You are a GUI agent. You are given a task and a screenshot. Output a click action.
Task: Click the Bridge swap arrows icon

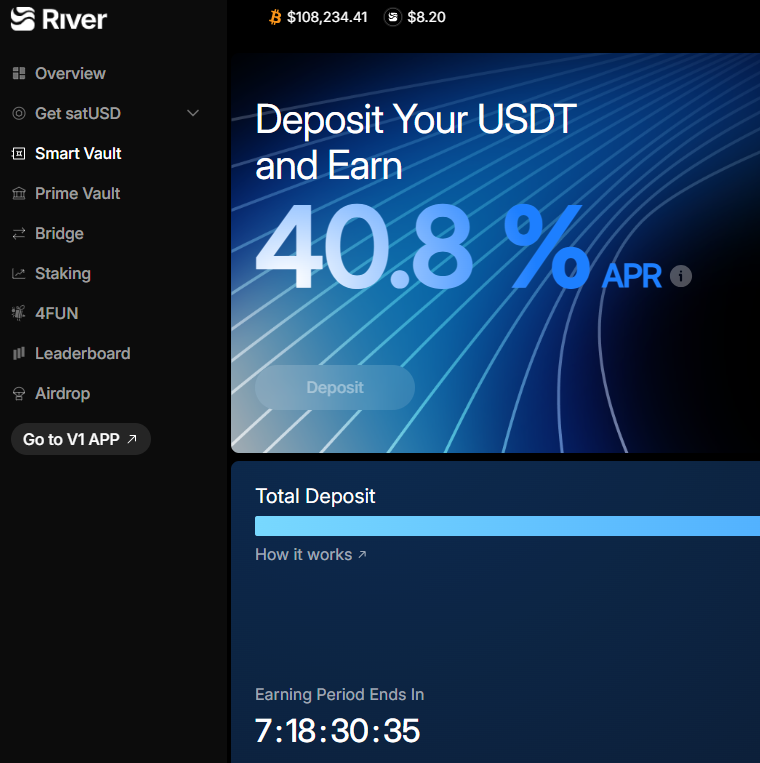[19, 234]
